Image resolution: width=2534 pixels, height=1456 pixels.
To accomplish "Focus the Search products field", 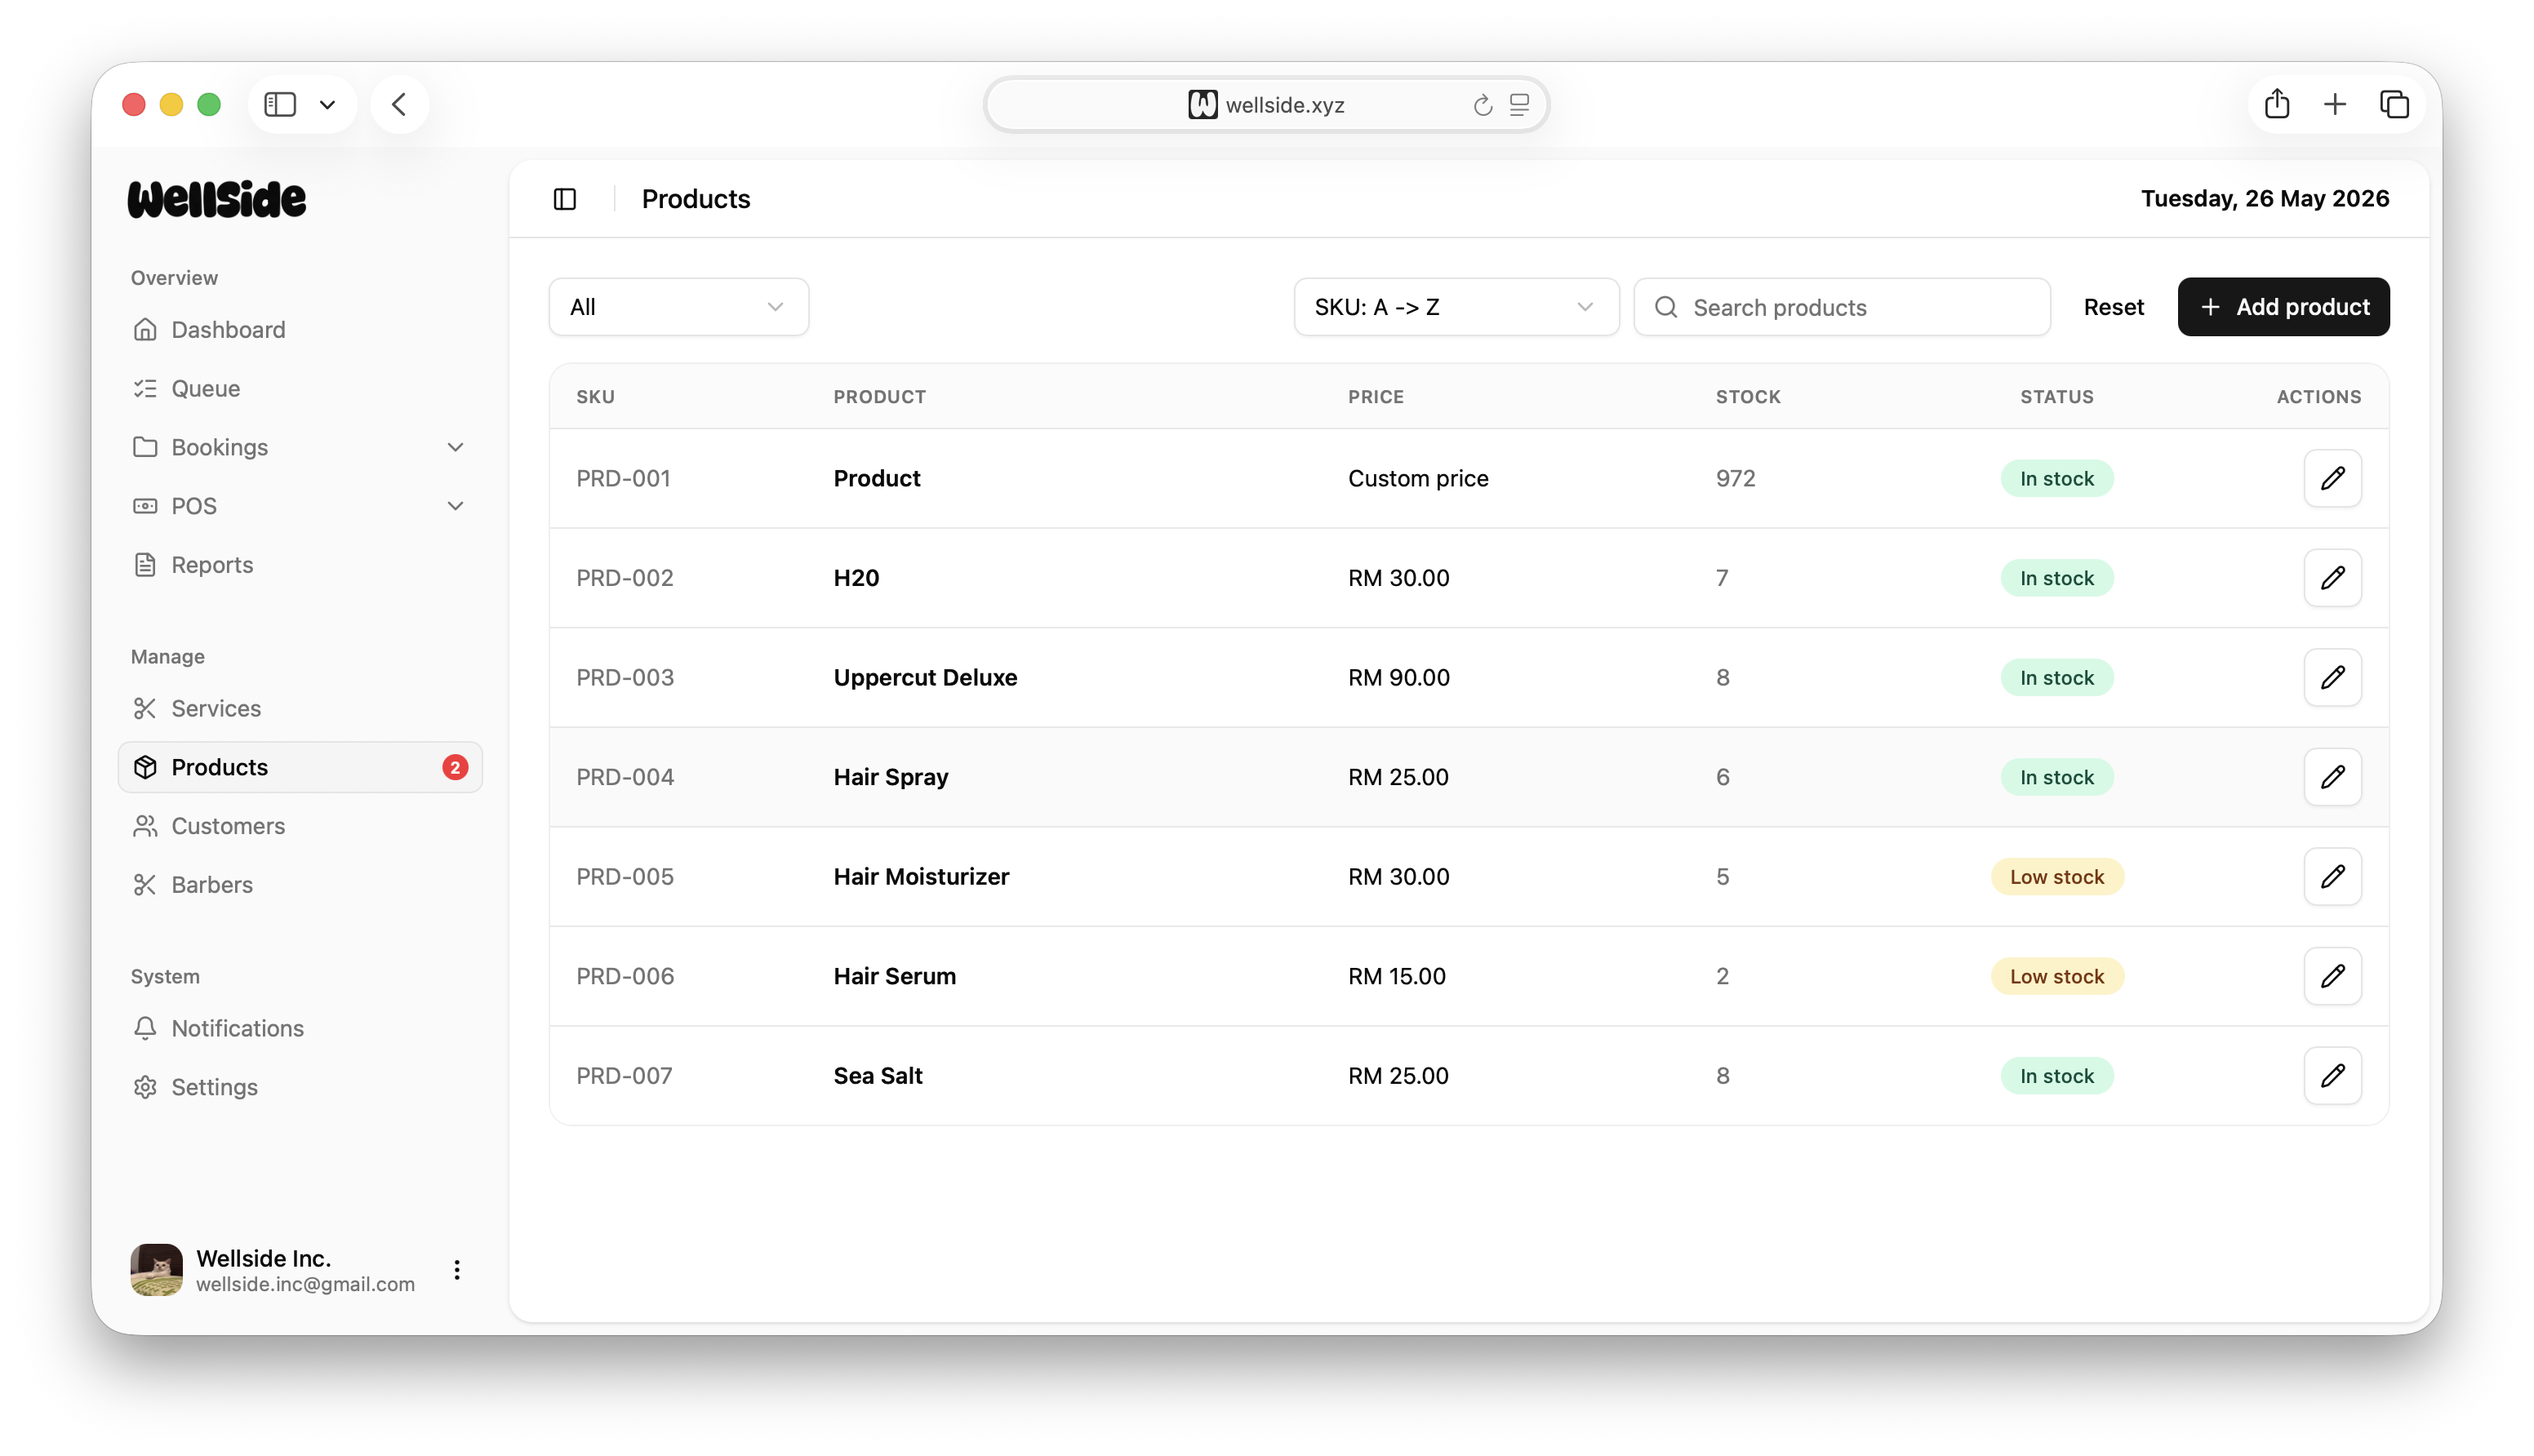I will [1841, 307].
